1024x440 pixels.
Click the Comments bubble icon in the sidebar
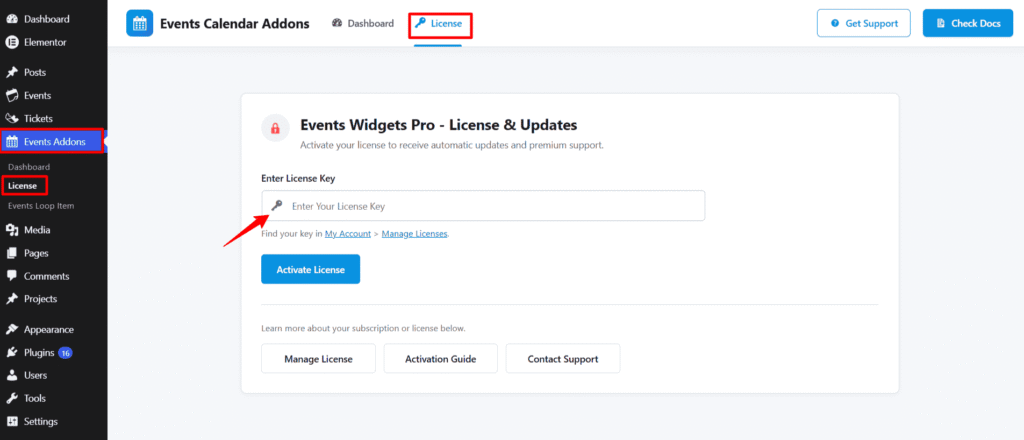click(12, 276)
